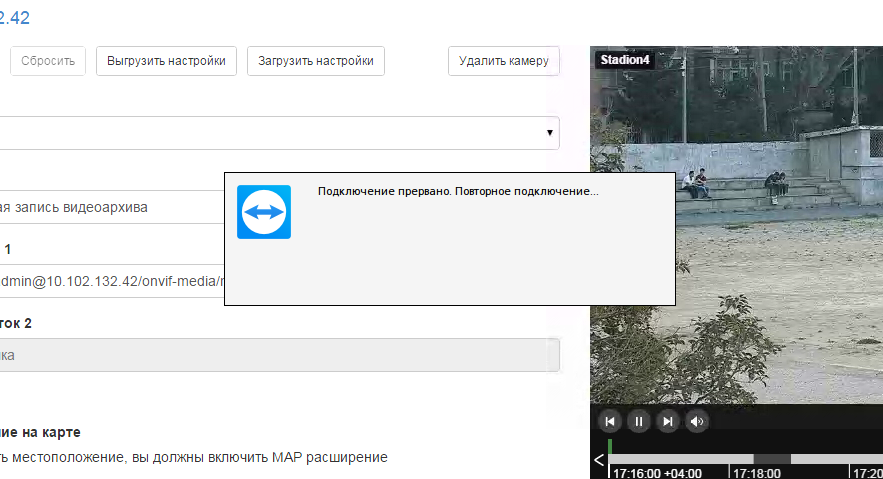The image size is (883, 479).
Task: Click Удалить камеру button
Action: pyautogui.click(x=503, y=61)
